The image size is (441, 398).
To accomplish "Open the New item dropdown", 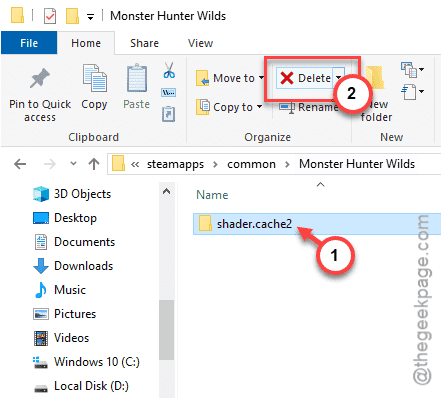I will pyautogui.click(x=412, y=70).
